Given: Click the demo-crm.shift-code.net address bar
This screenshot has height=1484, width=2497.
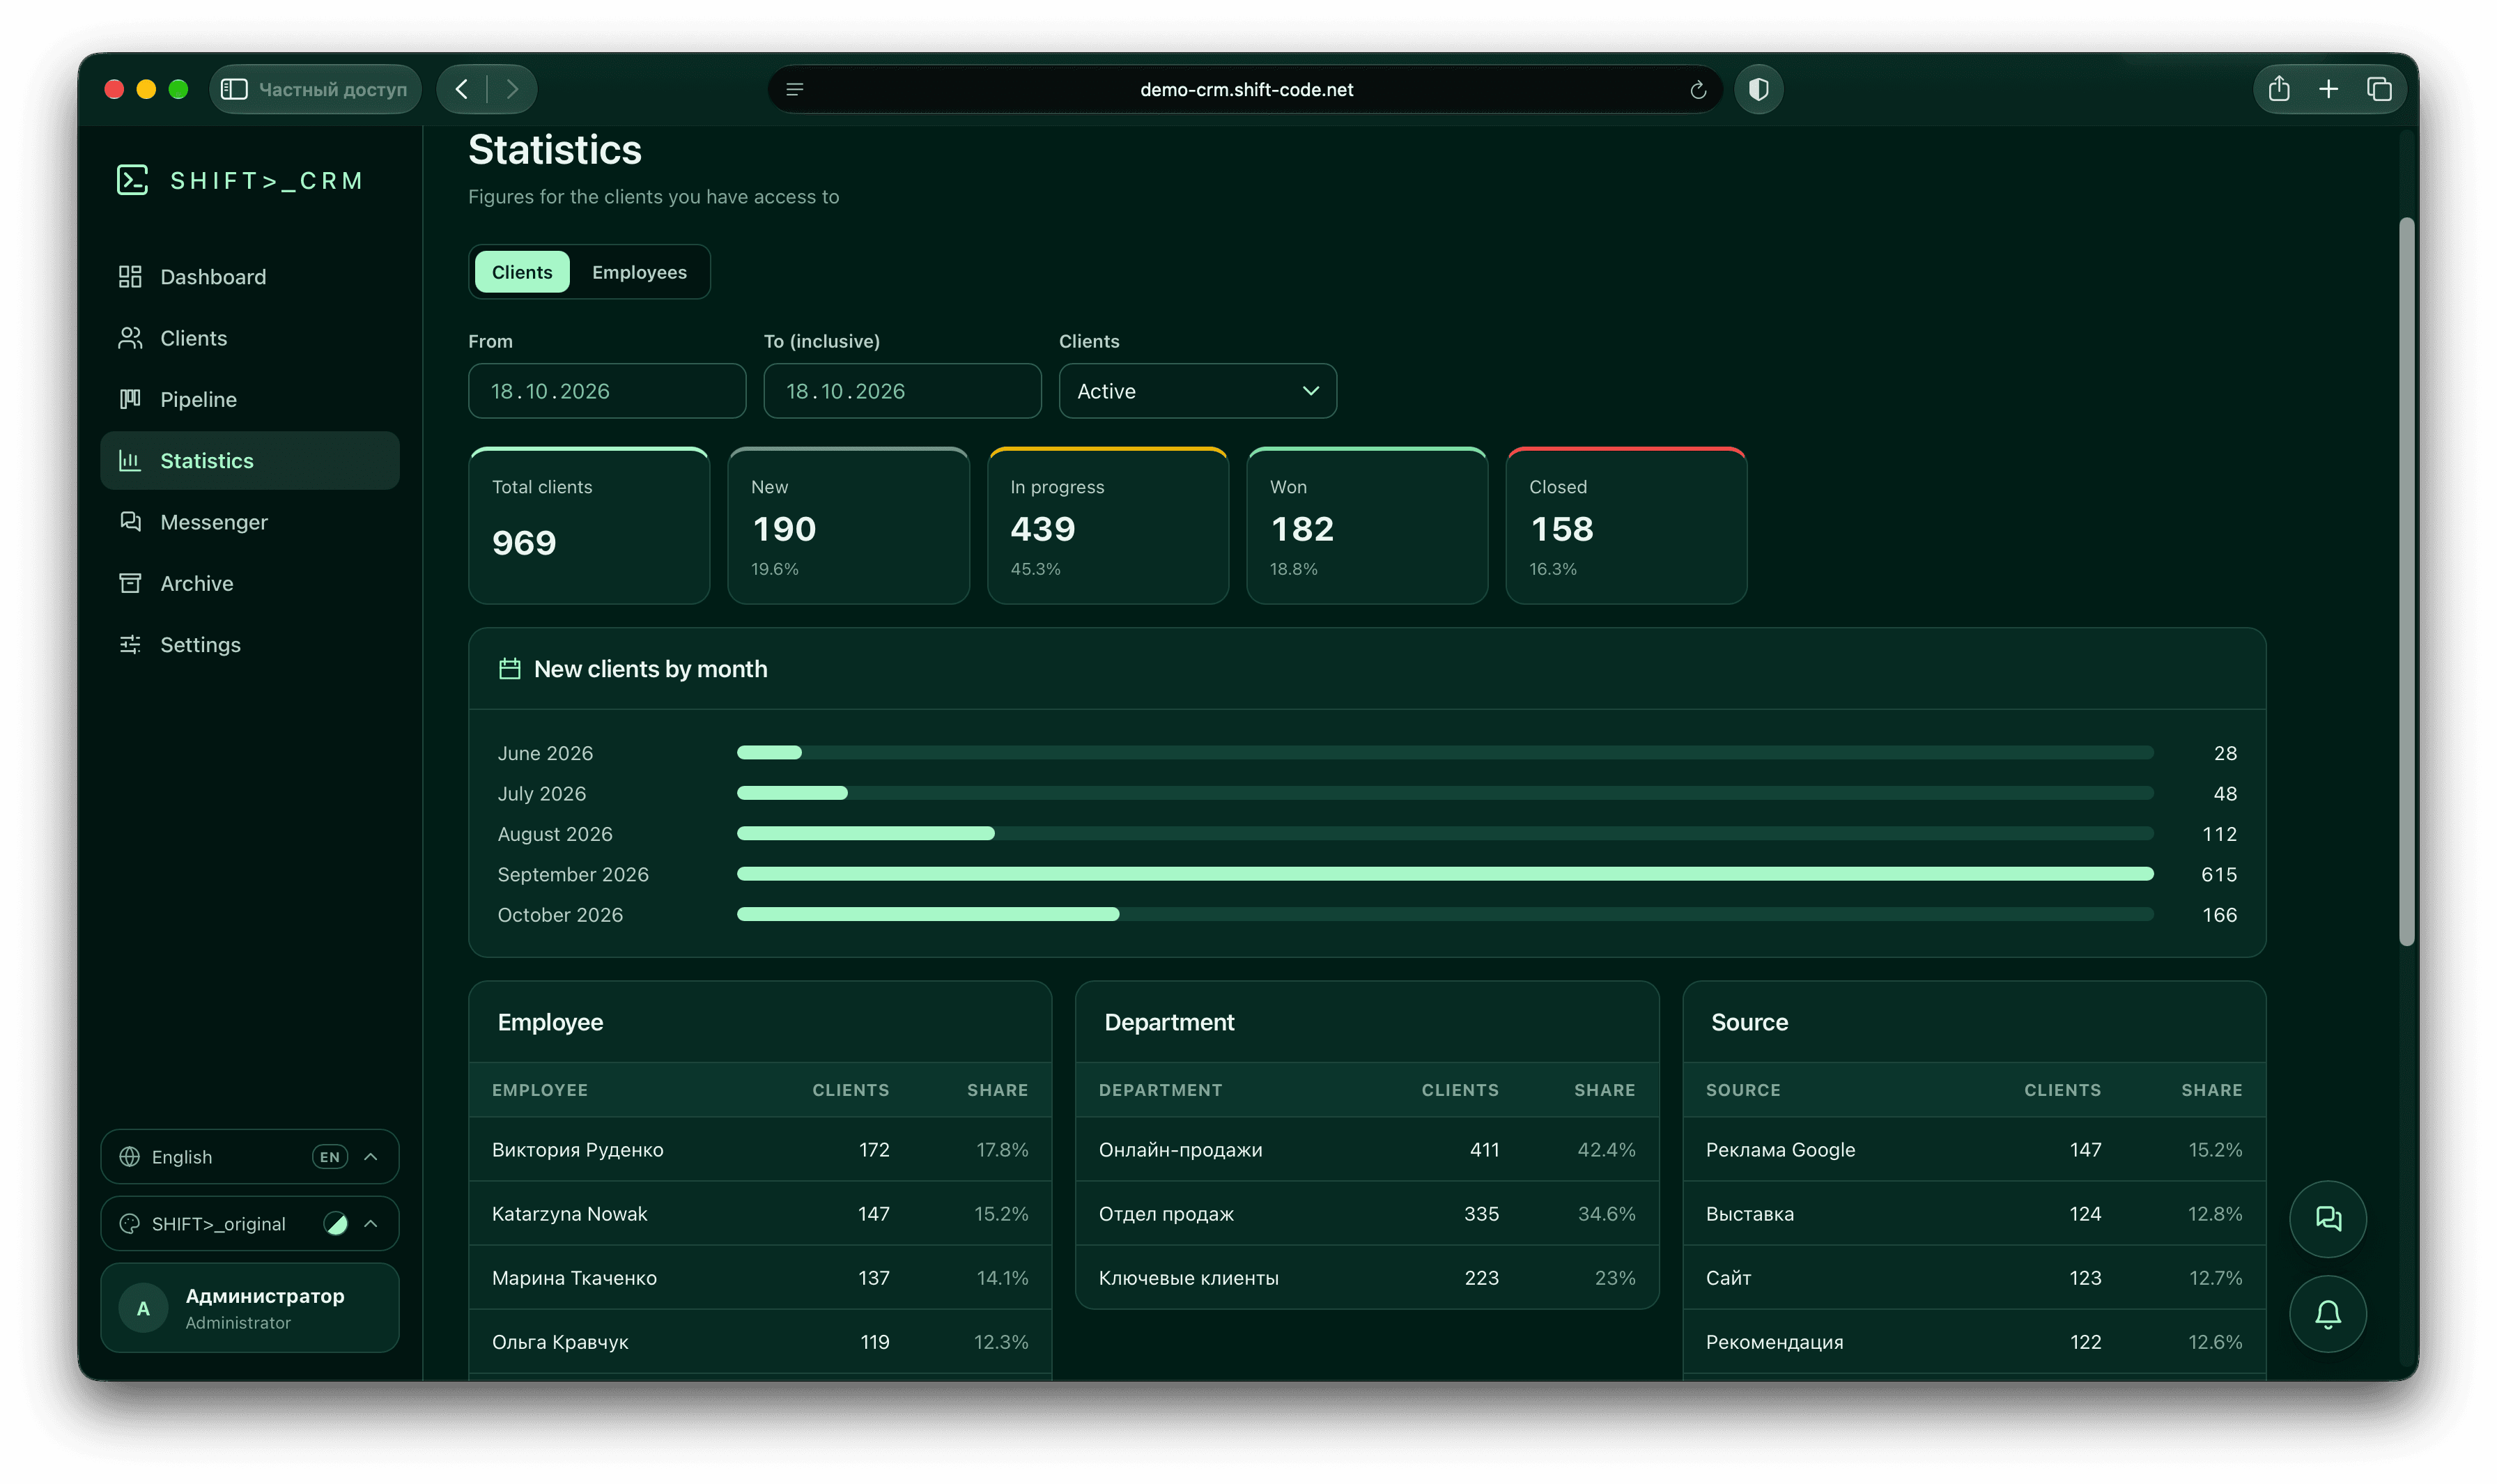Looking at the screenshot, I should coord(1245,90).
